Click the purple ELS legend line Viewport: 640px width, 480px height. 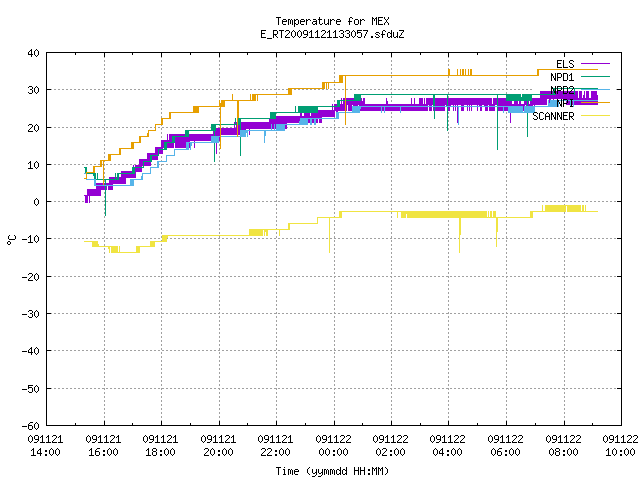[595, 64]
